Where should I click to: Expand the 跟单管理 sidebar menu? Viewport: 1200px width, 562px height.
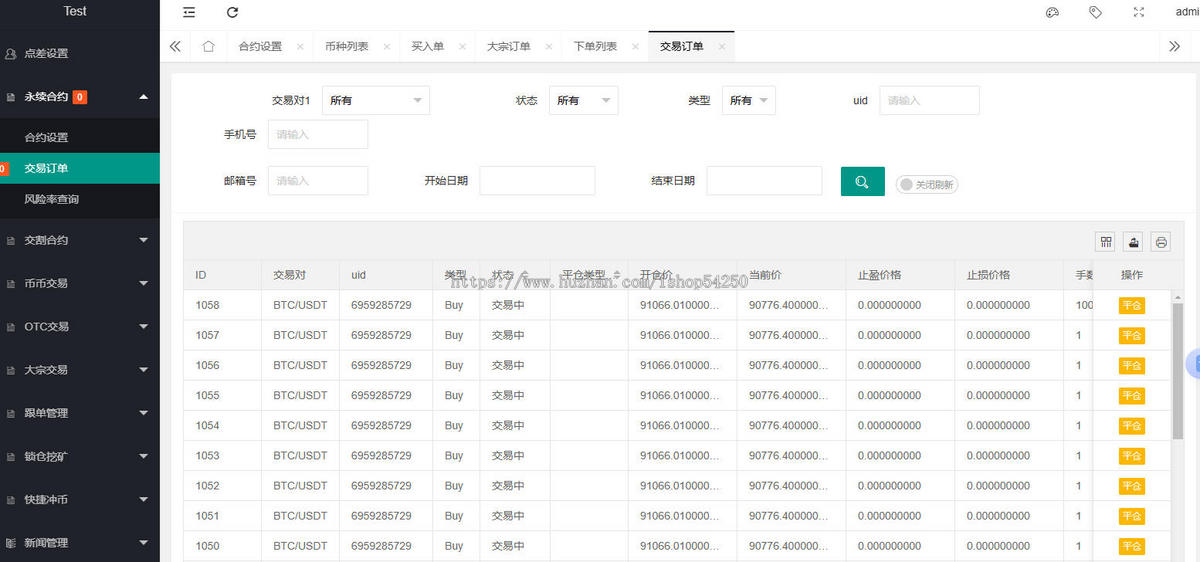(x=80, y=413)
